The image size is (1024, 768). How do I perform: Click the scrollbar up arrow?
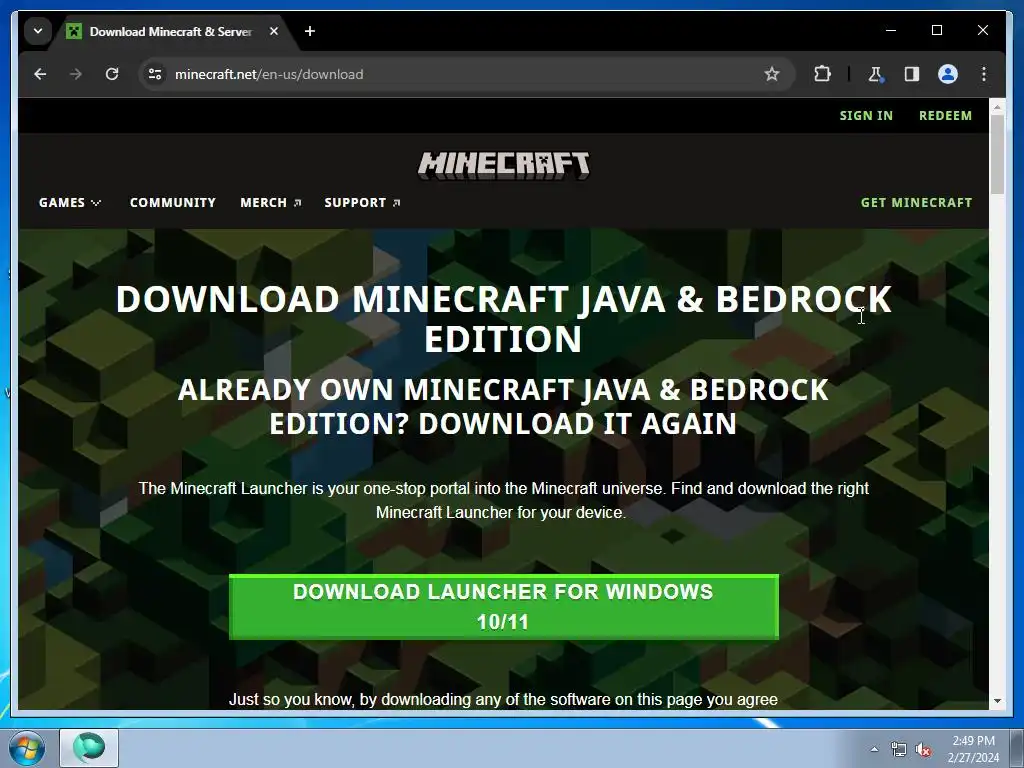[997, 106]
